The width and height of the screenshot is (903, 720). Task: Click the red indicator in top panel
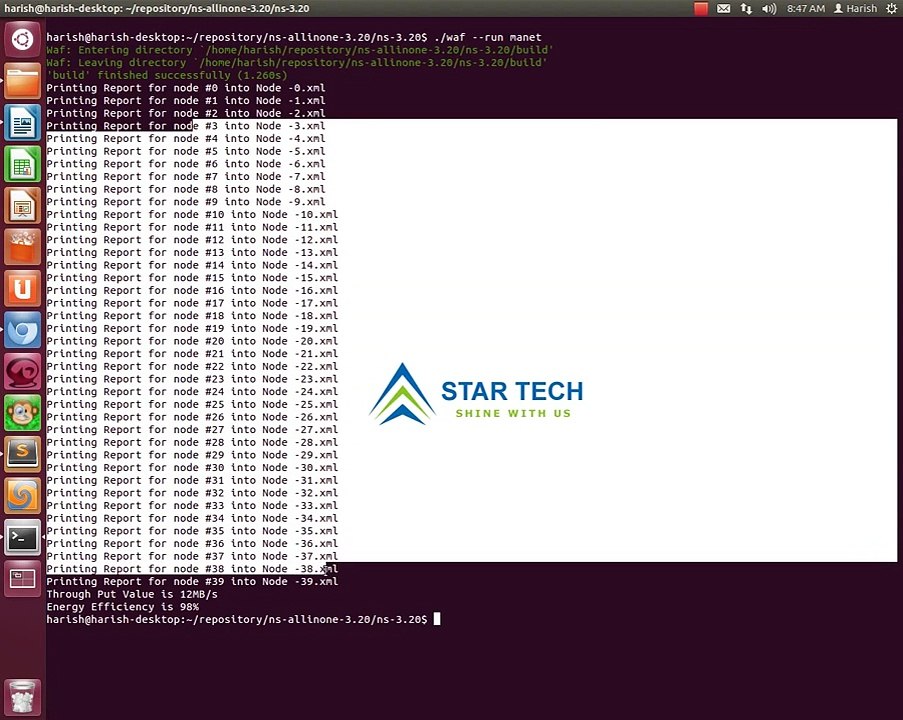tap(701, 9)
